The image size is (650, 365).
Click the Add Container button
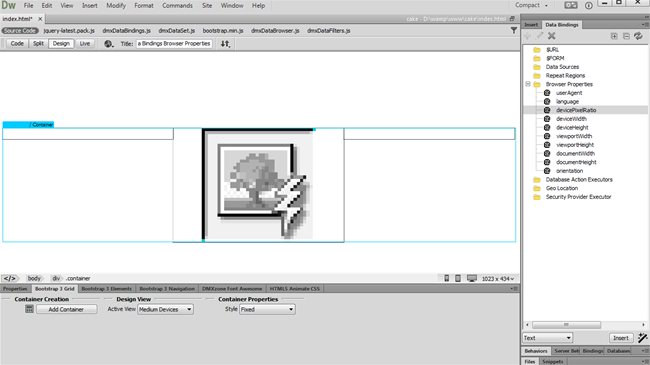(66, 309)
